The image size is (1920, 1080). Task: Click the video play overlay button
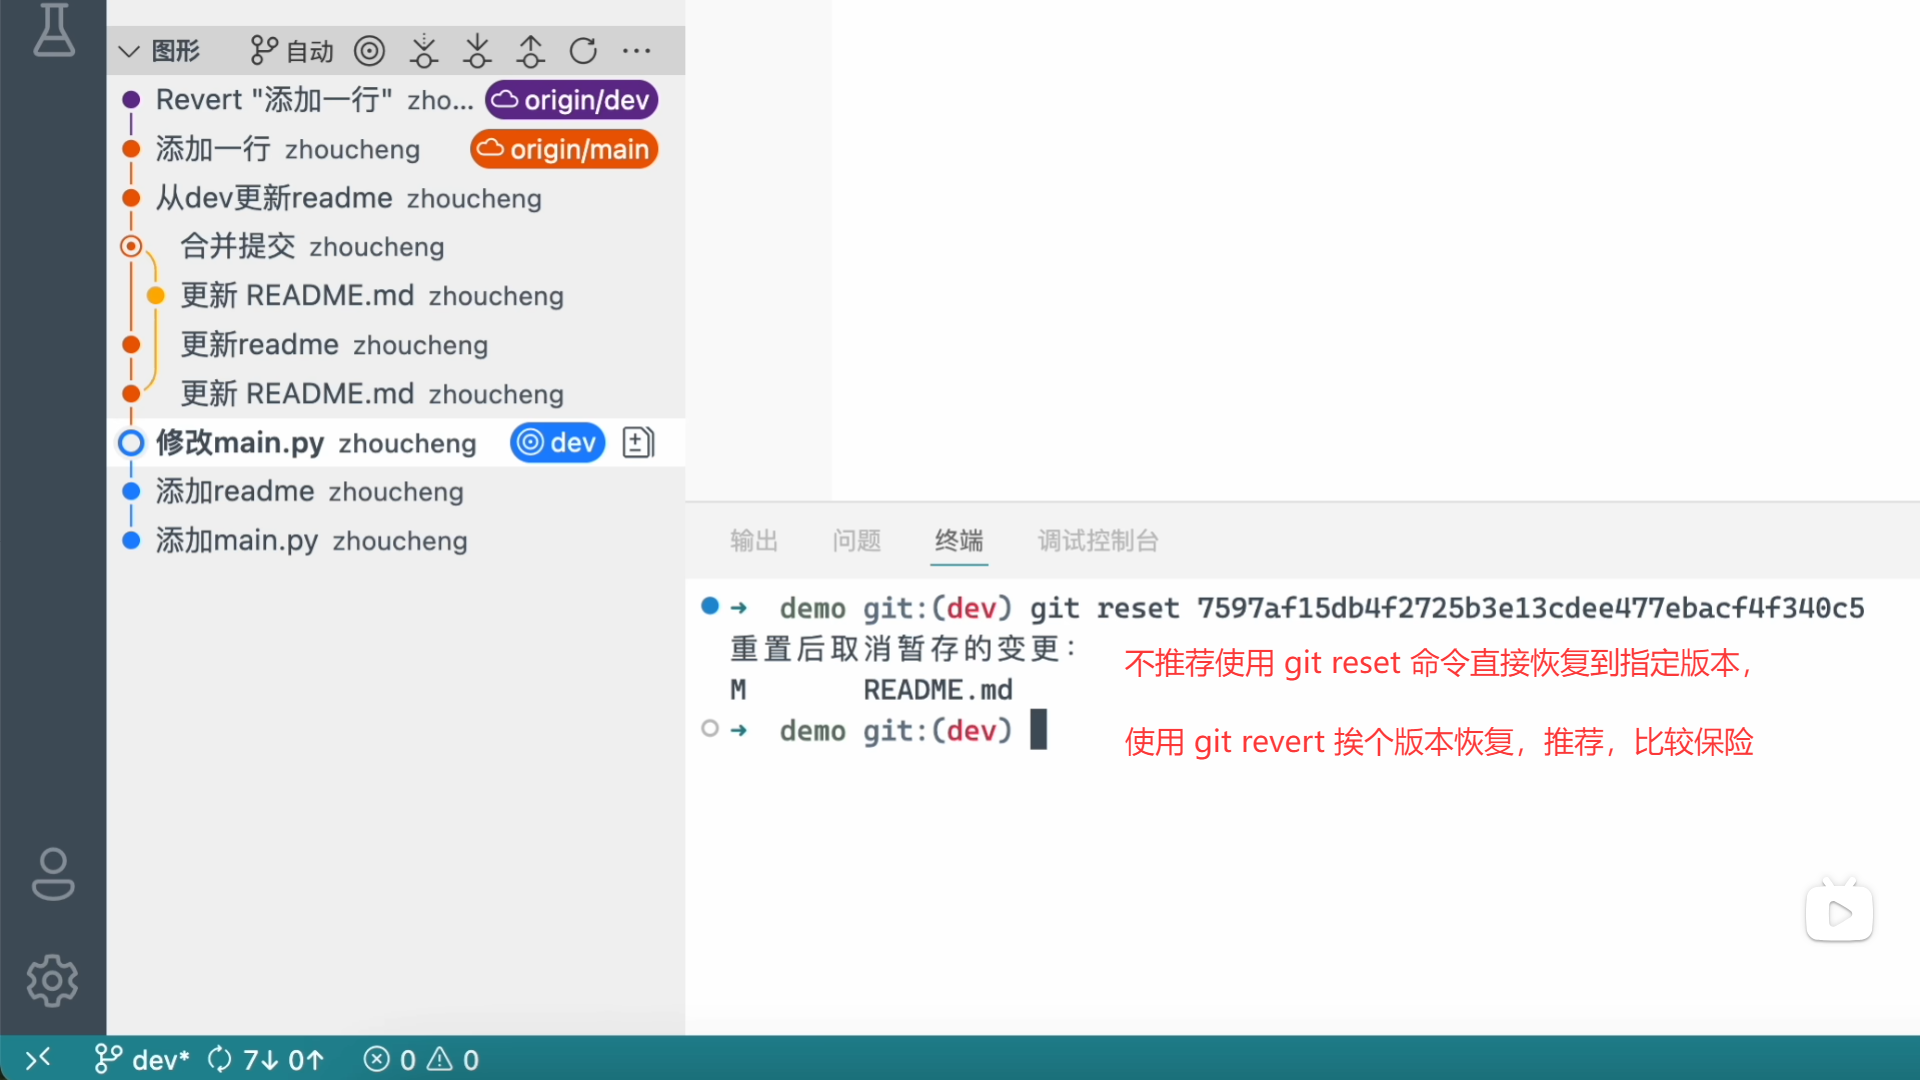tap(1839, 912)
